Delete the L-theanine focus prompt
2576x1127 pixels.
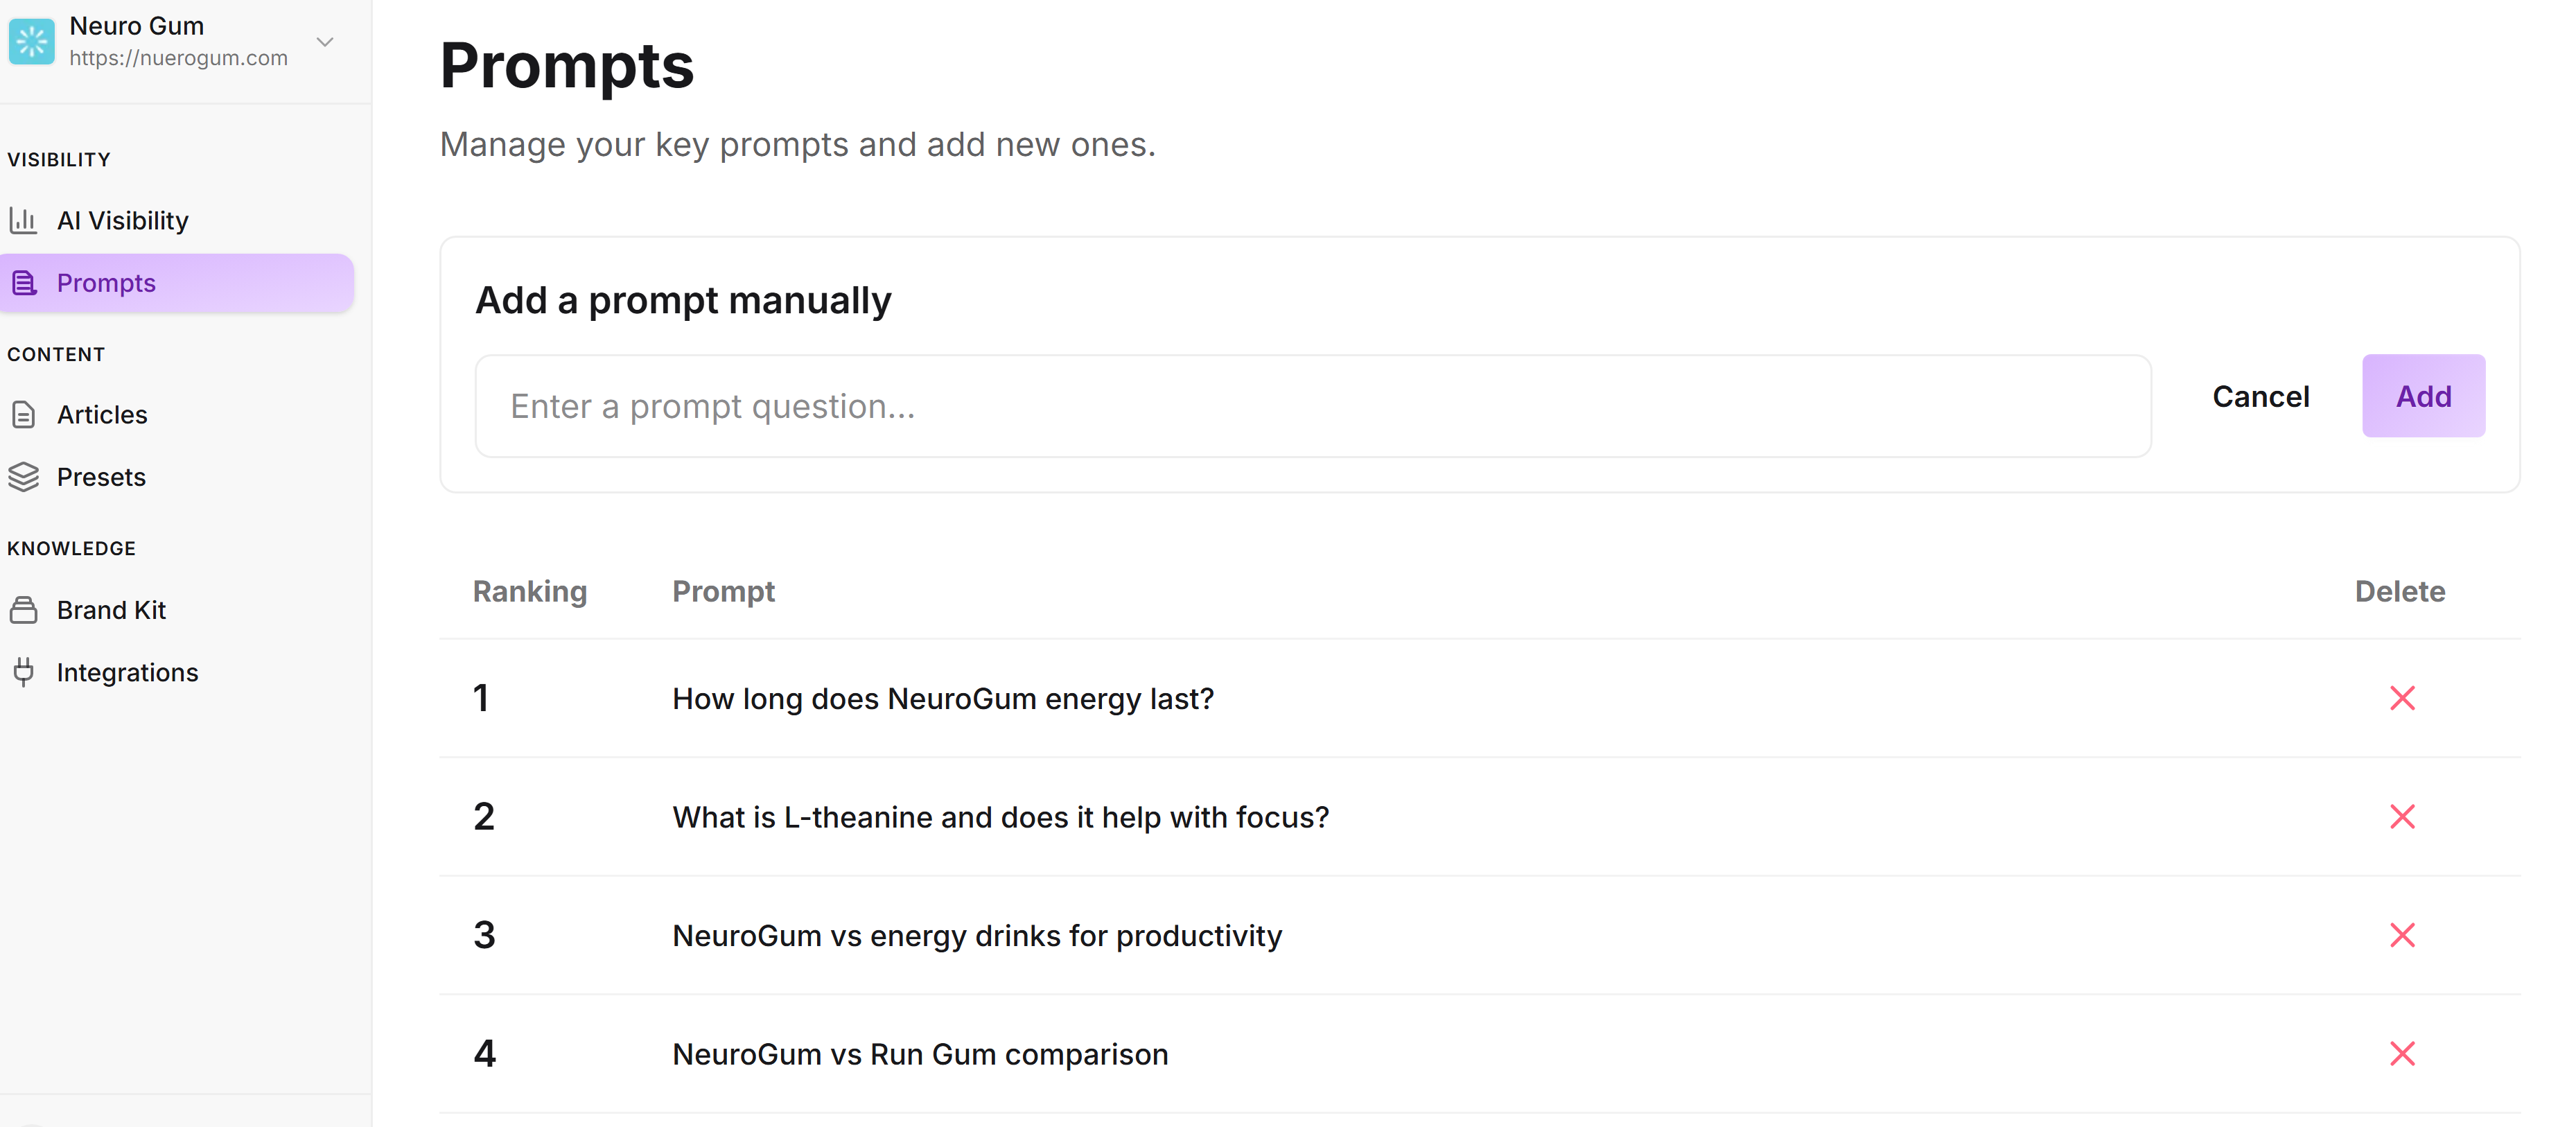click(x=2403, y=816)
